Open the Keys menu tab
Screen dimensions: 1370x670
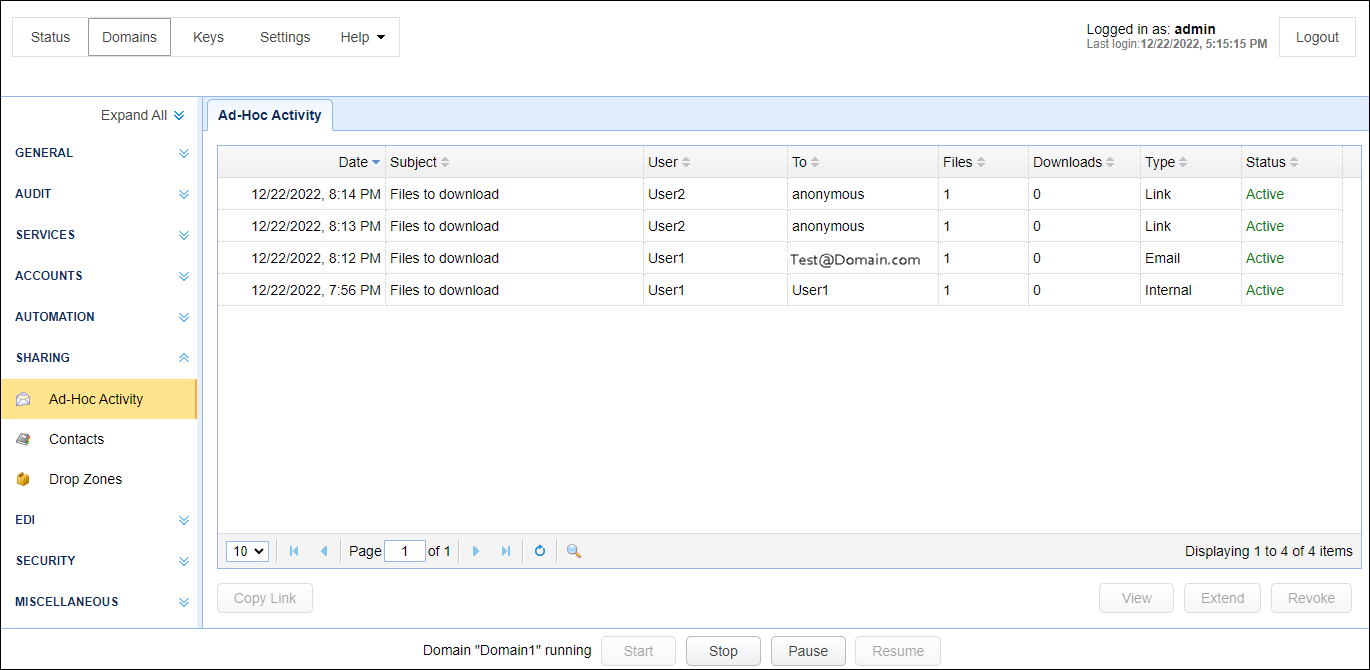pos(208,37)
